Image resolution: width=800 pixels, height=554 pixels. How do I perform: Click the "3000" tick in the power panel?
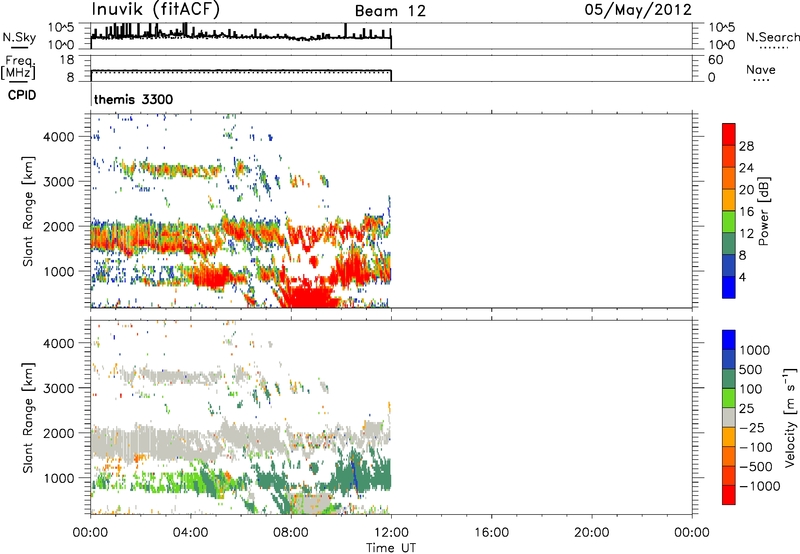pos(59,182)
